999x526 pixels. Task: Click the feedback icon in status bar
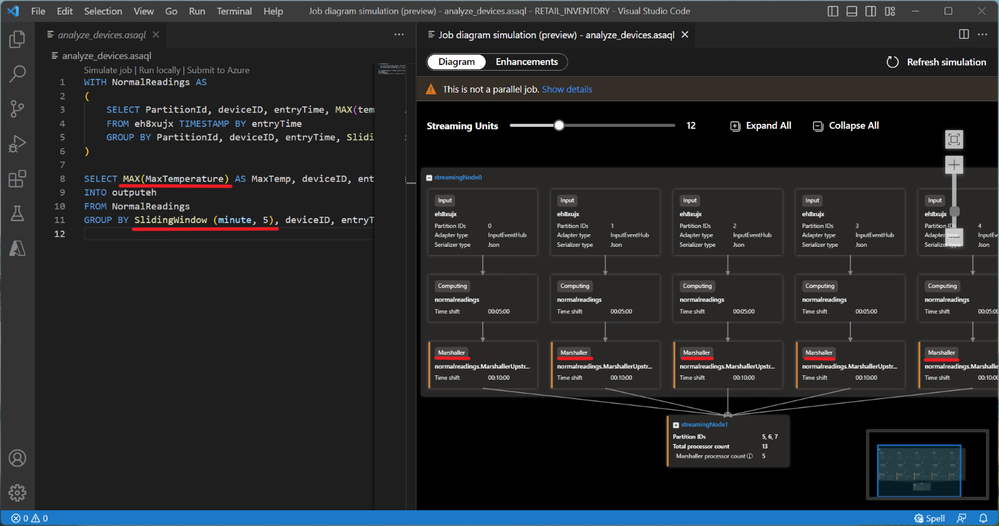click(961, 518)
